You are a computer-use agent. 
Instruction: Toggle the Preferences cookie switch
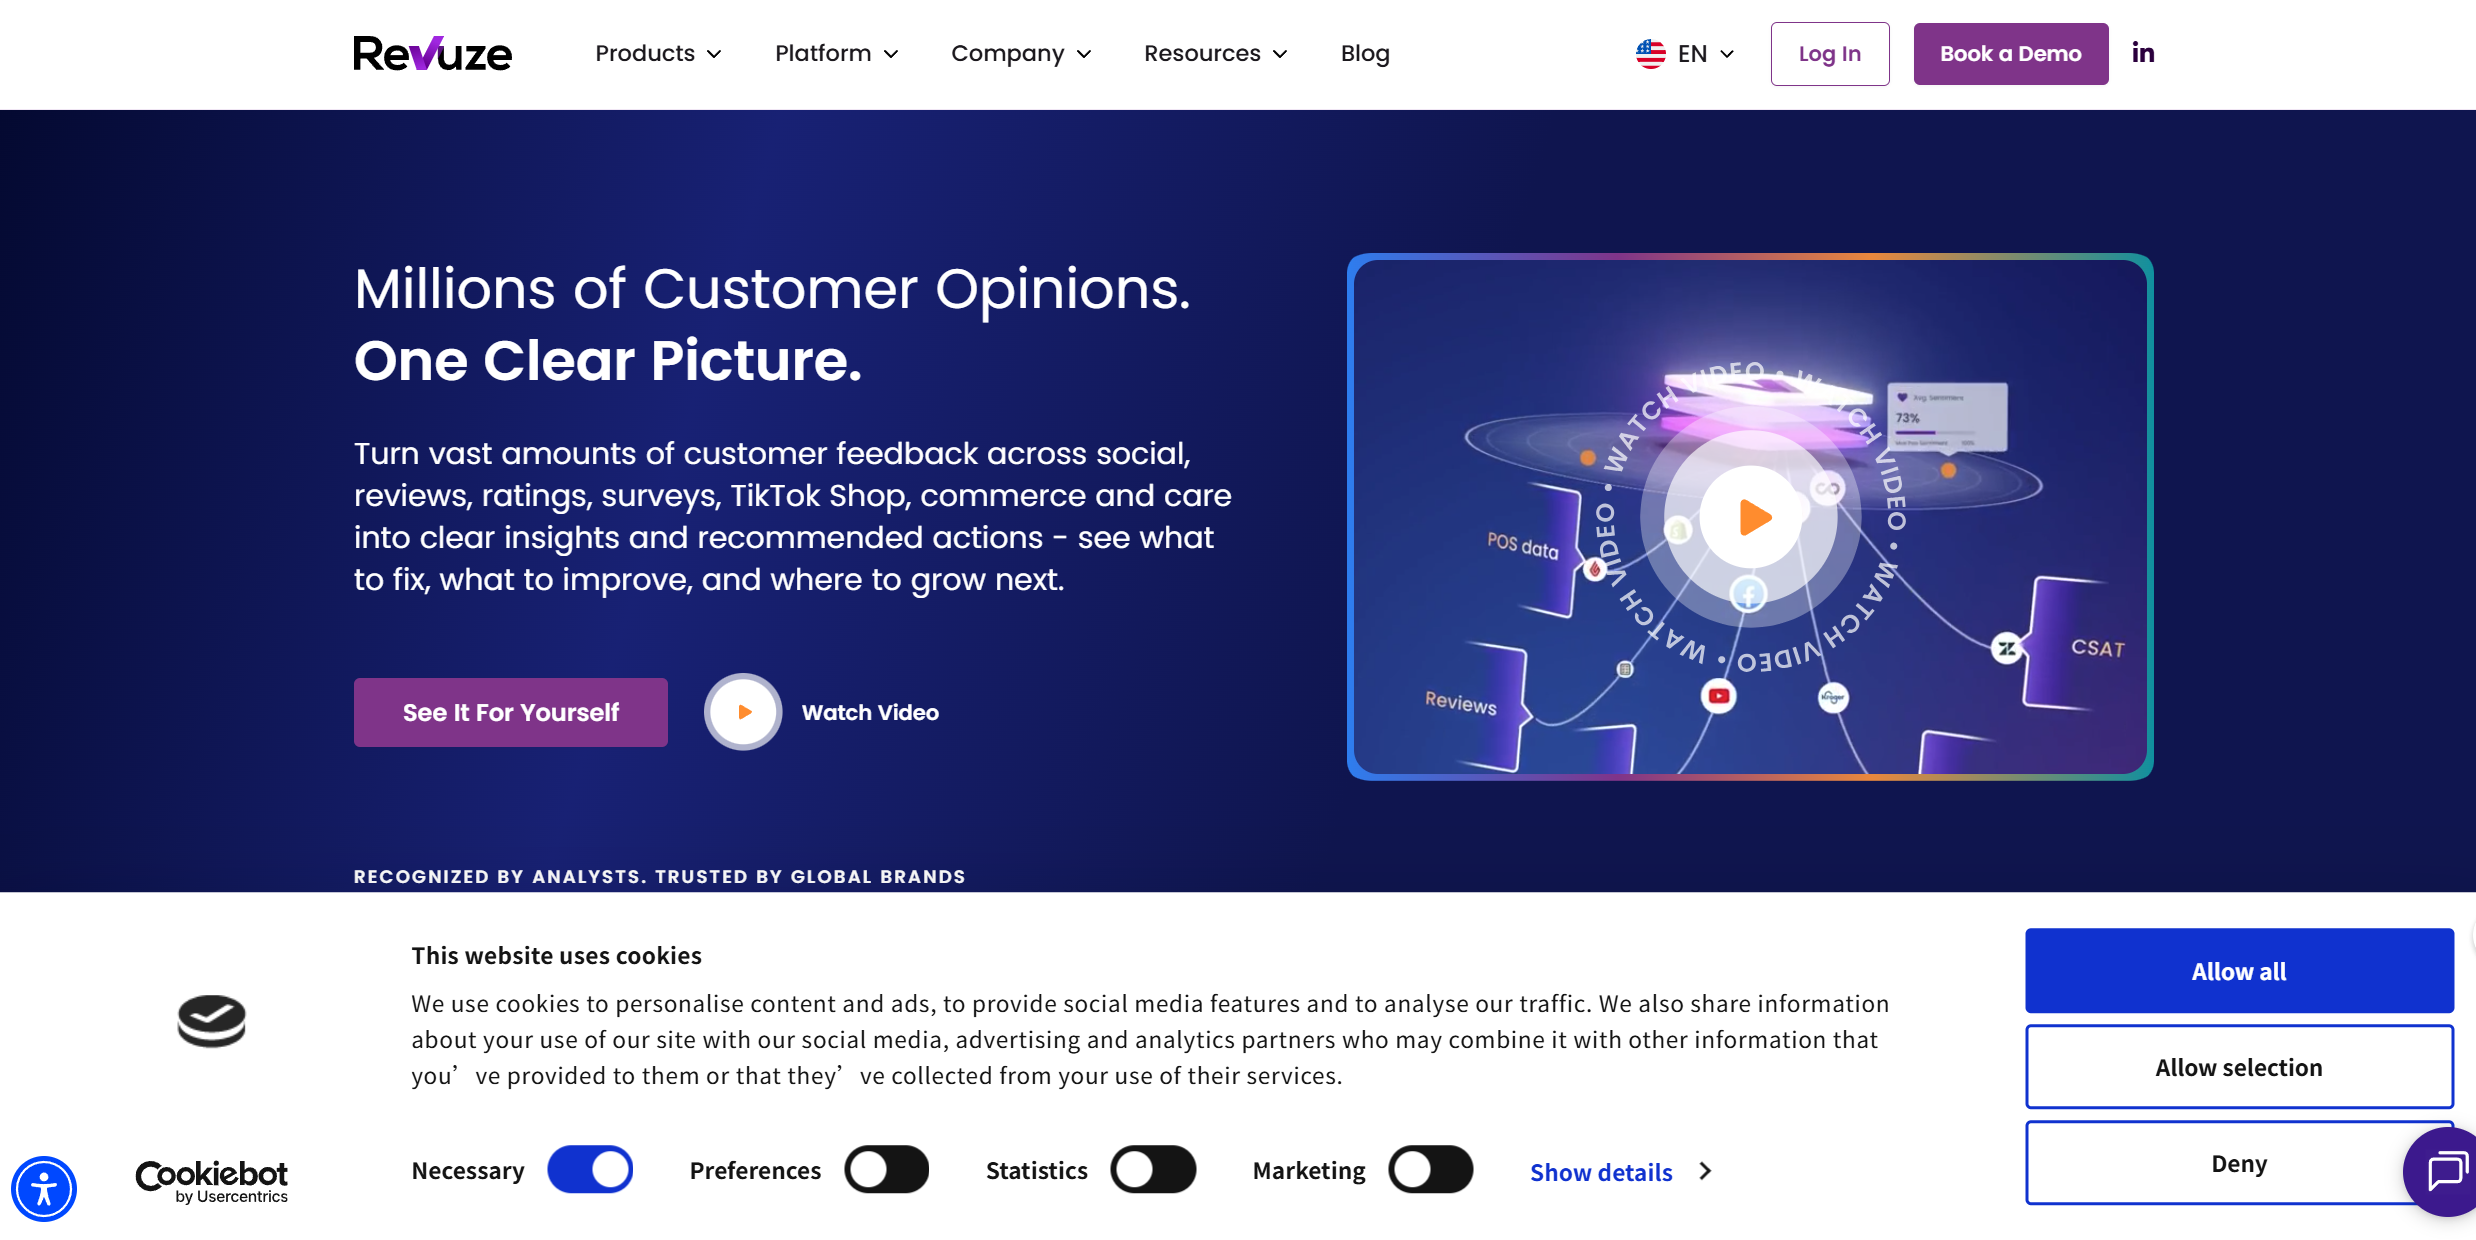click(887, 1170)
